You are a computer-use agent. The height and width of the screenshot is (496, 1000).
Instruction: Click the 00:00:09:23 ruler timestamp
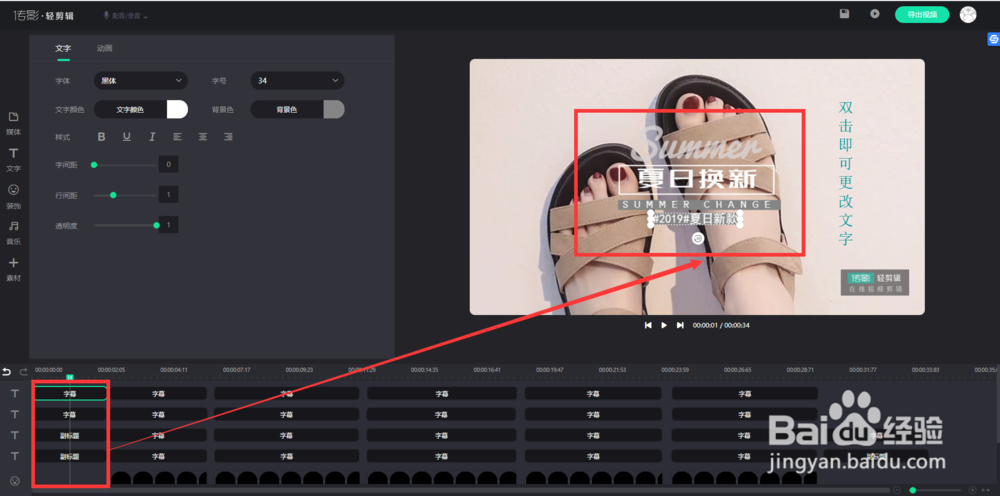[x=299, y=370]
